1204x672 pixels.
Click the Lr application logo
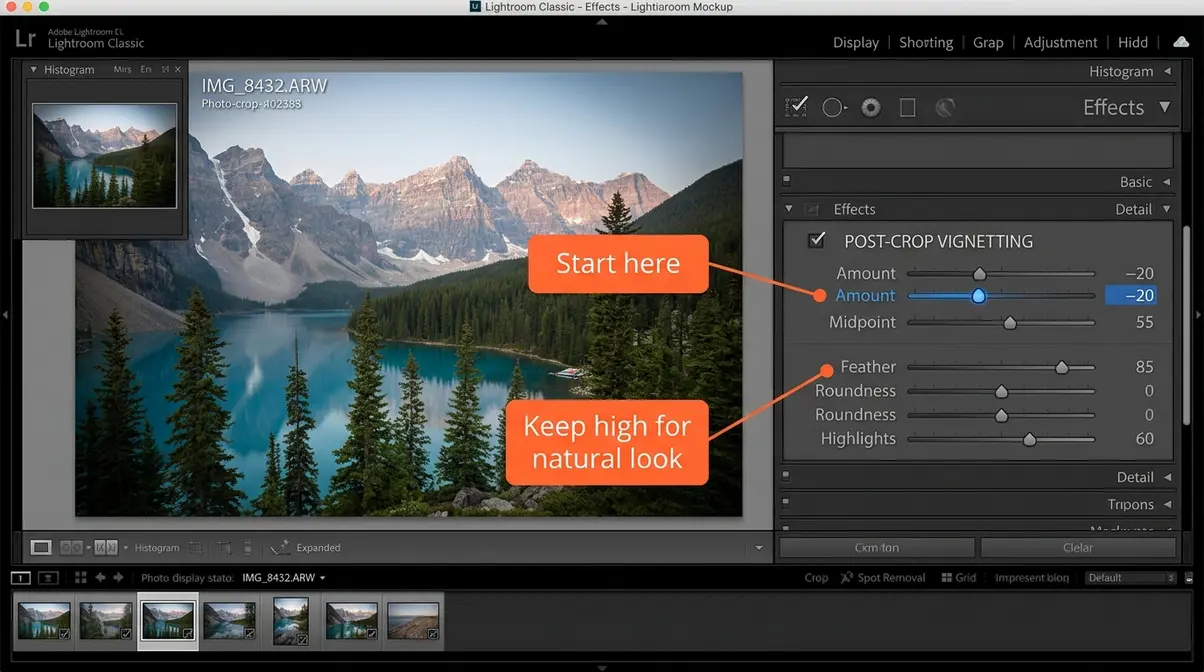(25, 39)
